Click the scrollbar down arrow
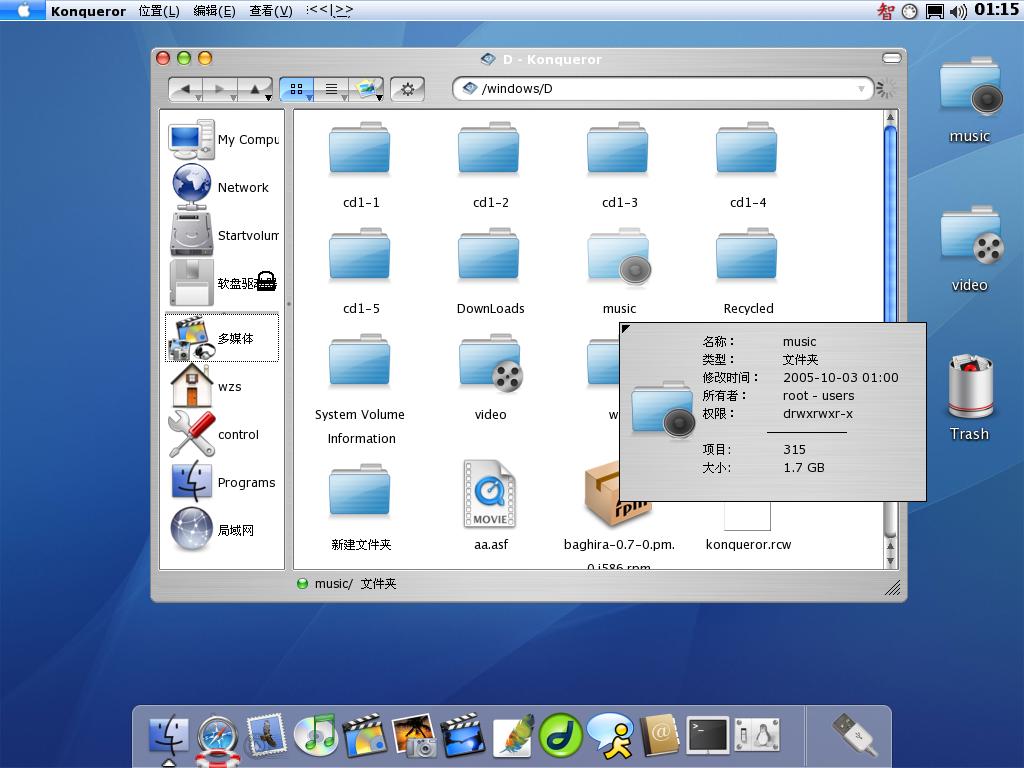This screenshot has height=768, width=1024. (890, 560)
